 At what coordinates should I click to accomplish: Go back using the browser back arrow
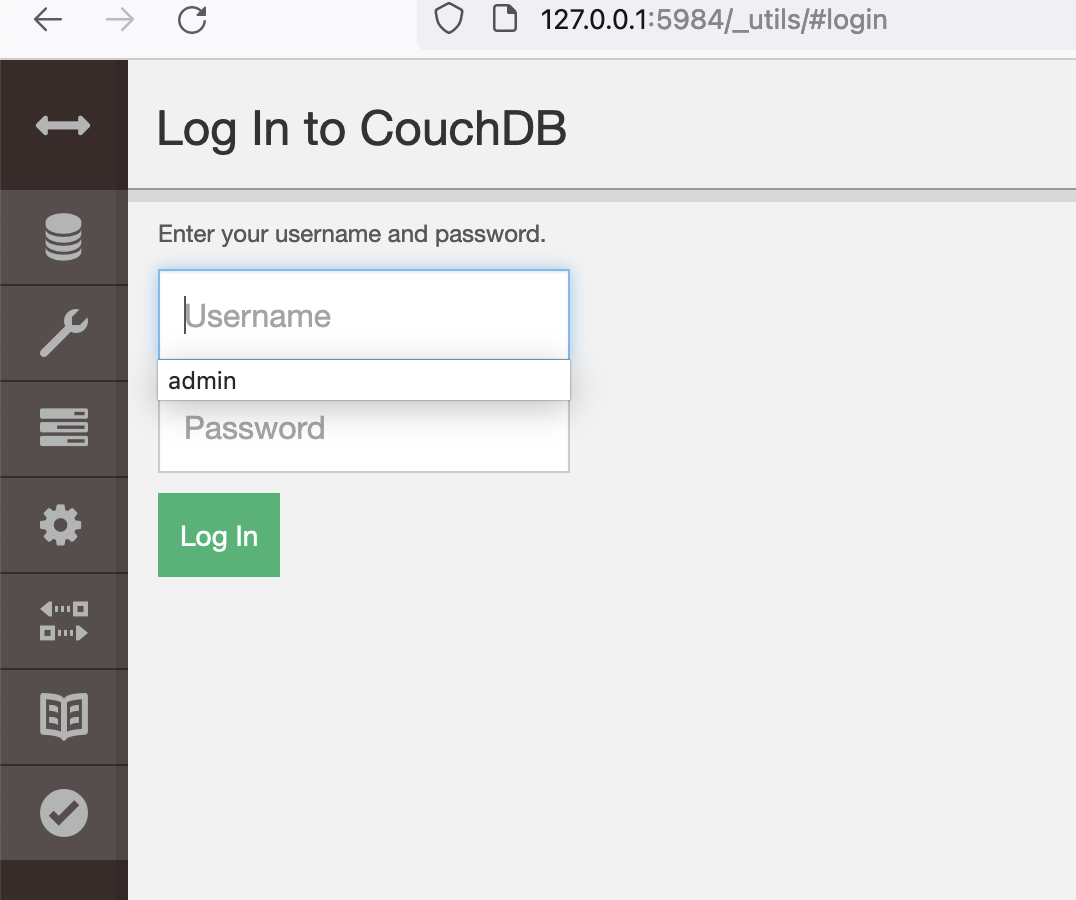tap(47, 19)
